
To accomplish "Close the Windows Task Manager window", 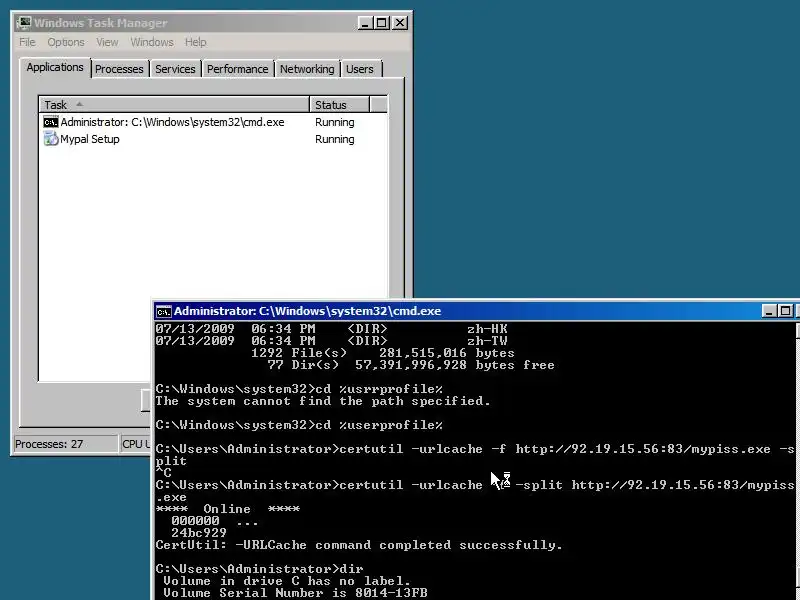I will click(400, 23).
